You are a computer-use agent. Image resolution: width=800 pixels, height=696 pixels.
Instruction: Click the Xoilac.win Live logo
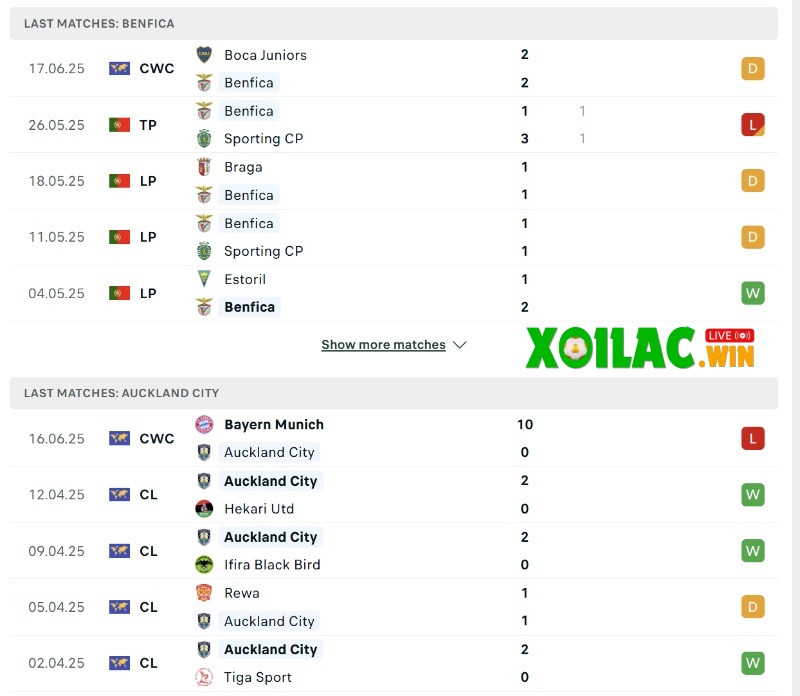point(641,348)
